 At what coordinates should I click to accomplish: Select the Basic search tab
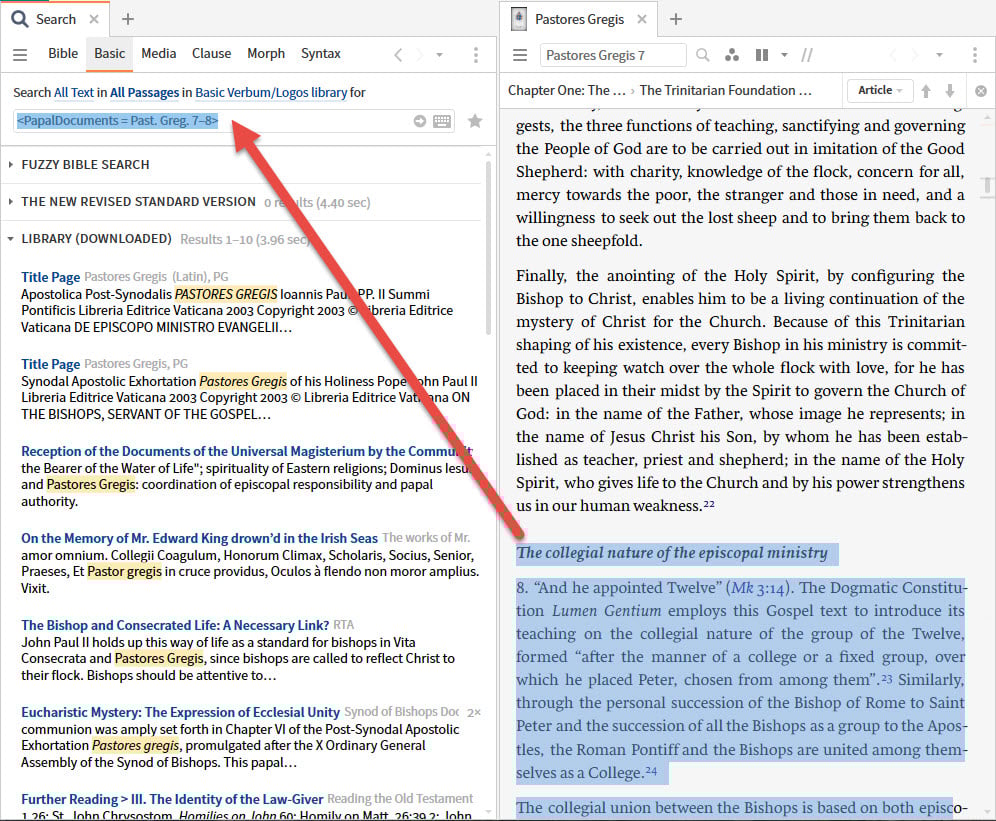109,53
